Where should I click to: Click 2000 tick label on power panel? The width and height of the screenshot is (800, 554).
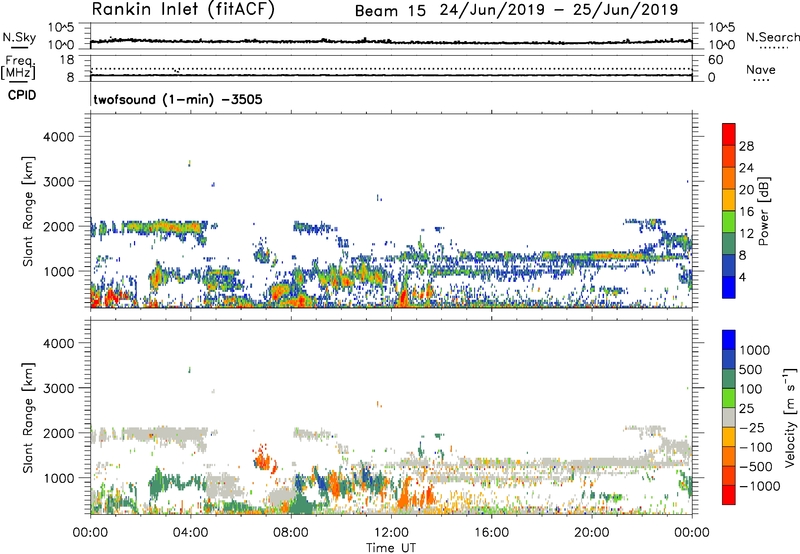coord(58,226)
